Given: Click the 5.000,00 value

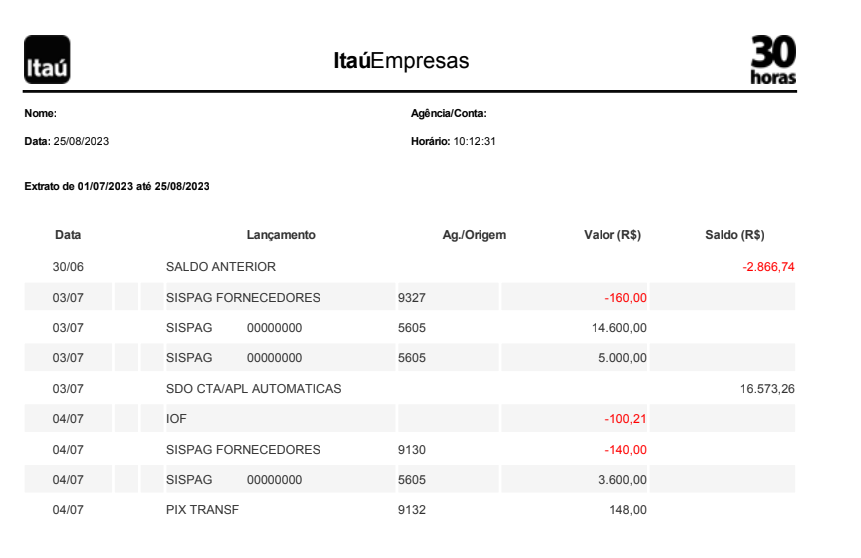Looking at the screenshot, I should pos(622,358).
